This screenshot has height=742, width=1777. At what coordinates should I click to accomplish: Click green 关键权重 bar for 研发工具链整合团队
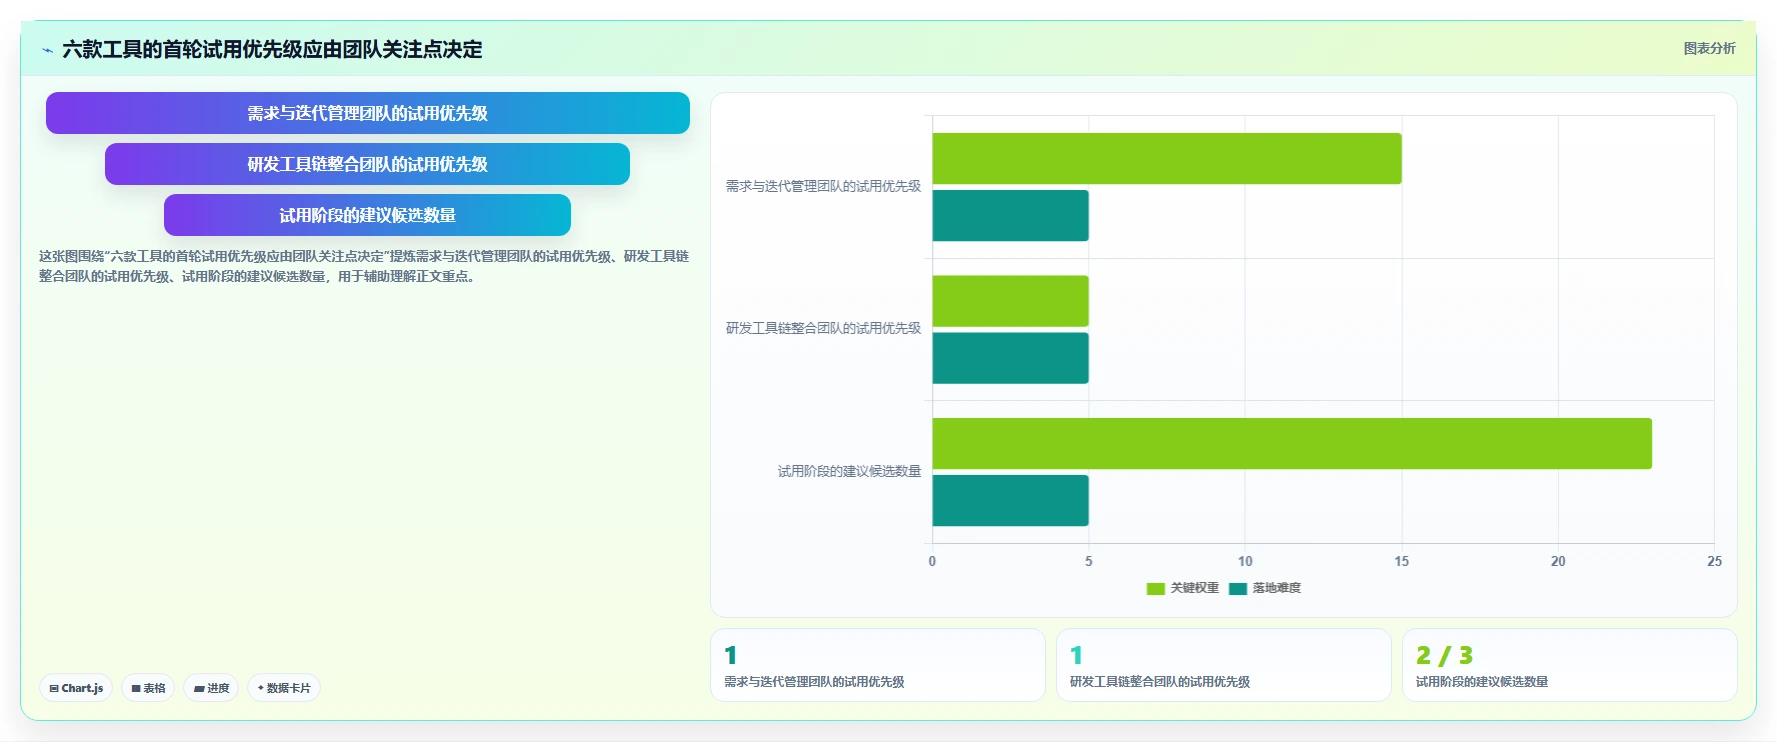coord(1010,301)
